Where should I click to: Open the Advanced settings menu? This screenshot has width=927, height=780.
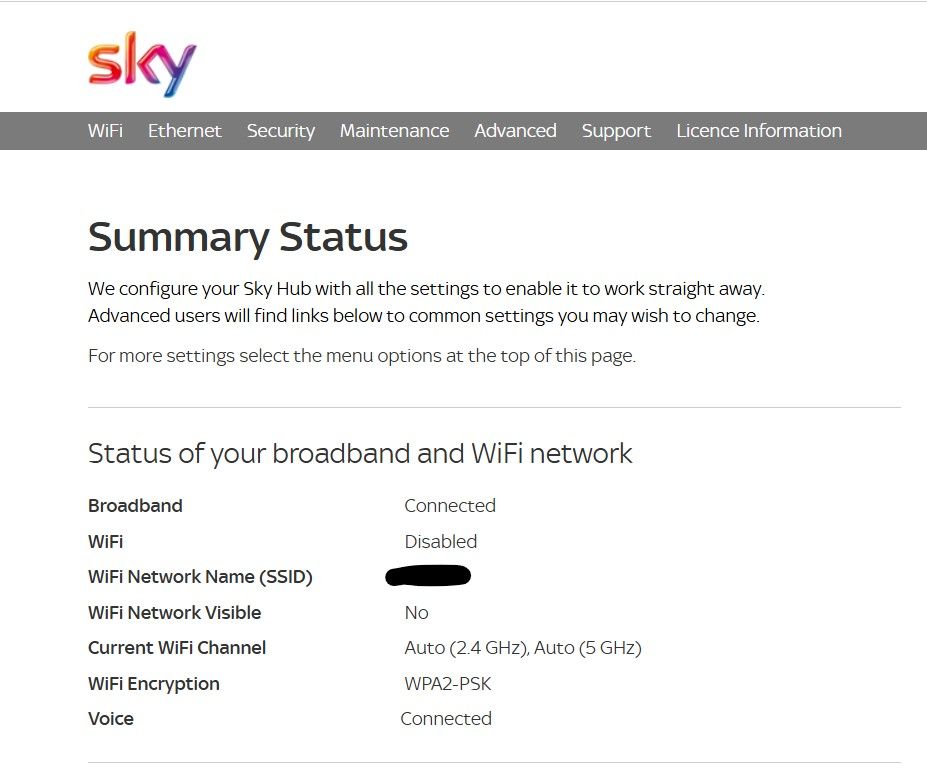[x=515, y=131]
